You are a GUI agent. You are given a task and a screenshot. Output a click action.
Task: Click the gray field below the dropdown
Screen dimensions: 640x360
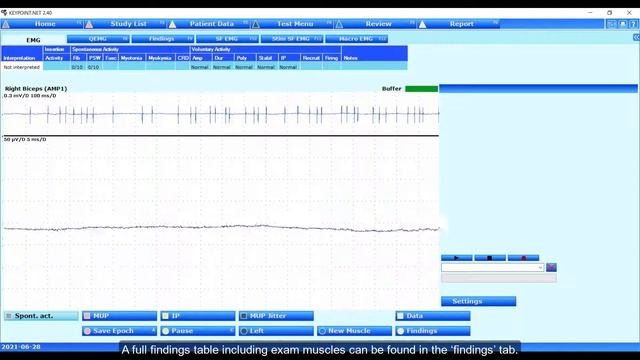(499, 278)
